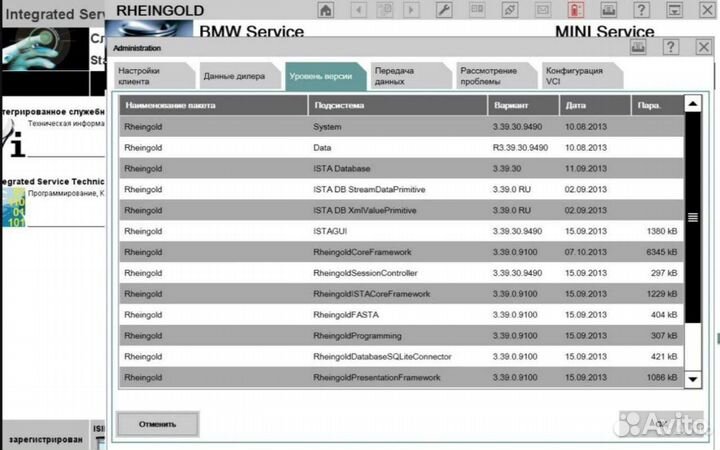
Task: Click the 1380 kB size cell
Action: (662, 231)
